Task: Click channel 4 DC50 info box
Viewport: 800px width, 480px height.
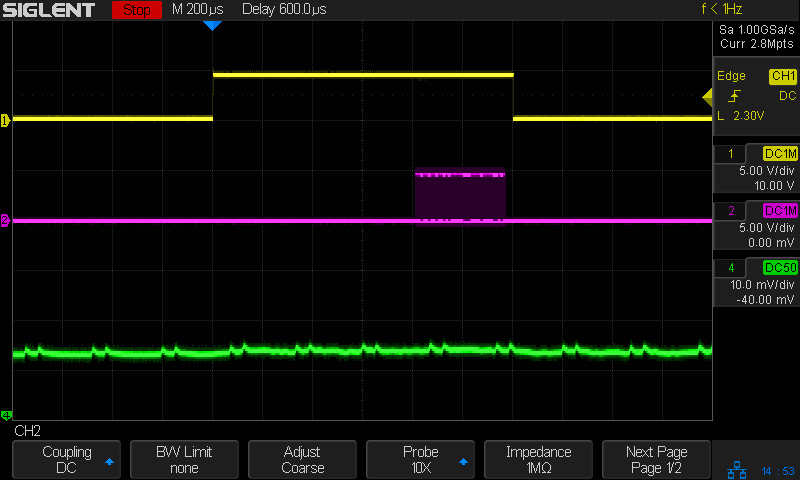Action: coord(755,283)
